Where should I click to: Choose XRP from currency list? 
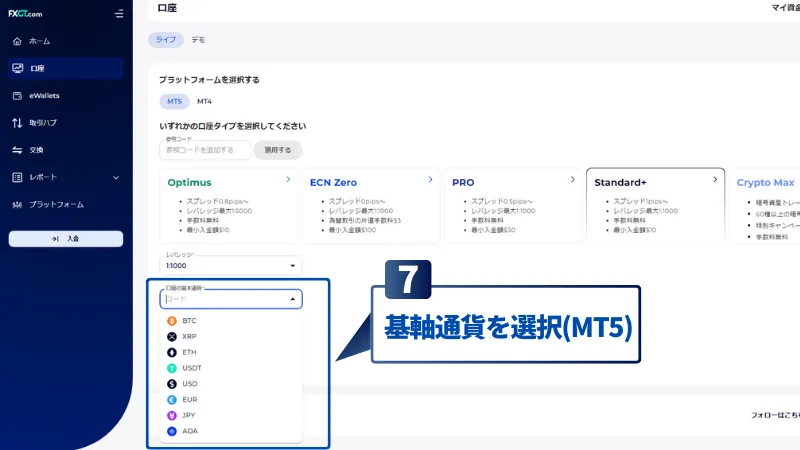[231, 337]
